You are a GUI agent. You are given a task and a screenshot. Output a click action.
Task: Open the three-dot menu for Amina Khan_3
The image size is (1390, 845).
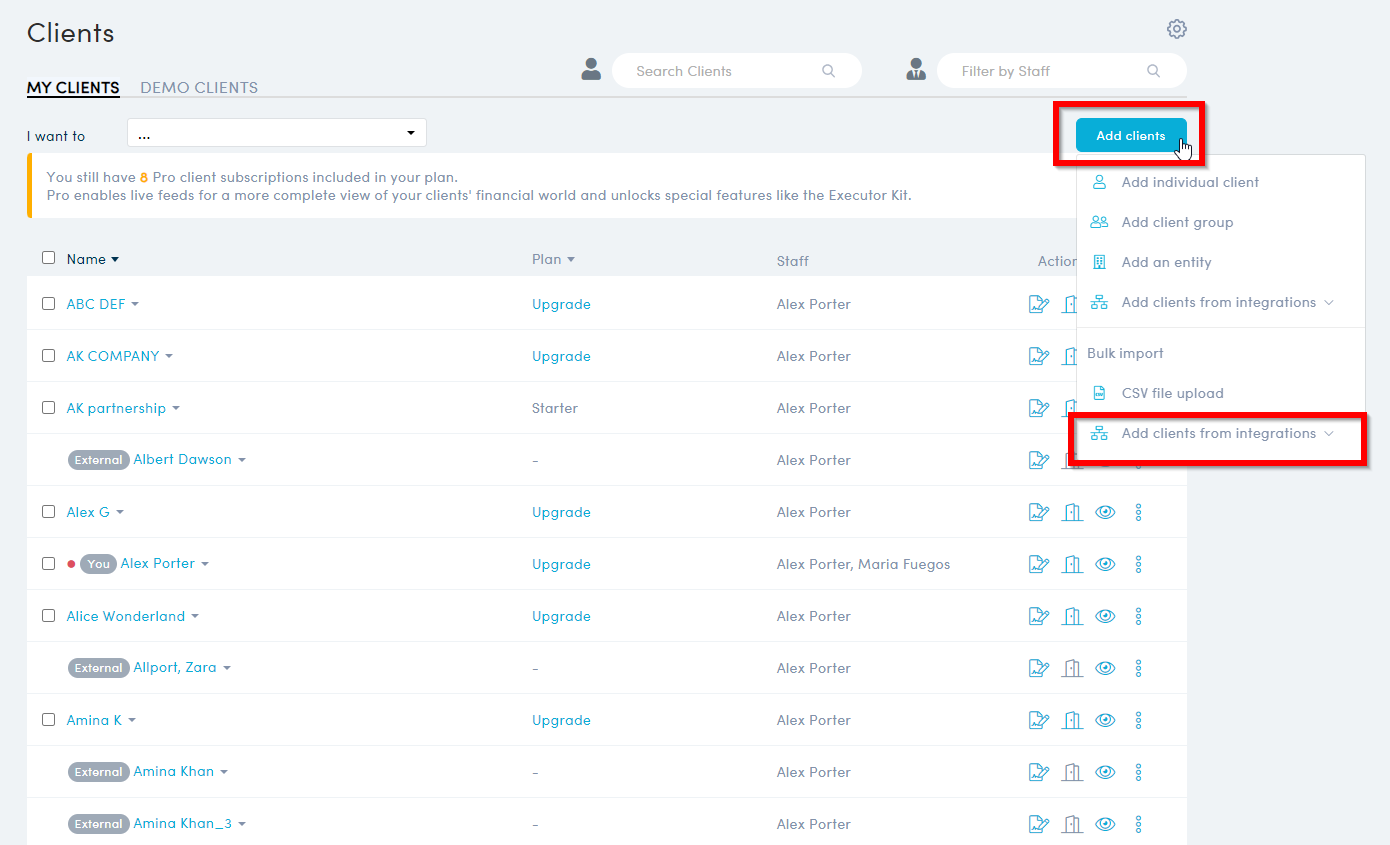(1138, 824)
